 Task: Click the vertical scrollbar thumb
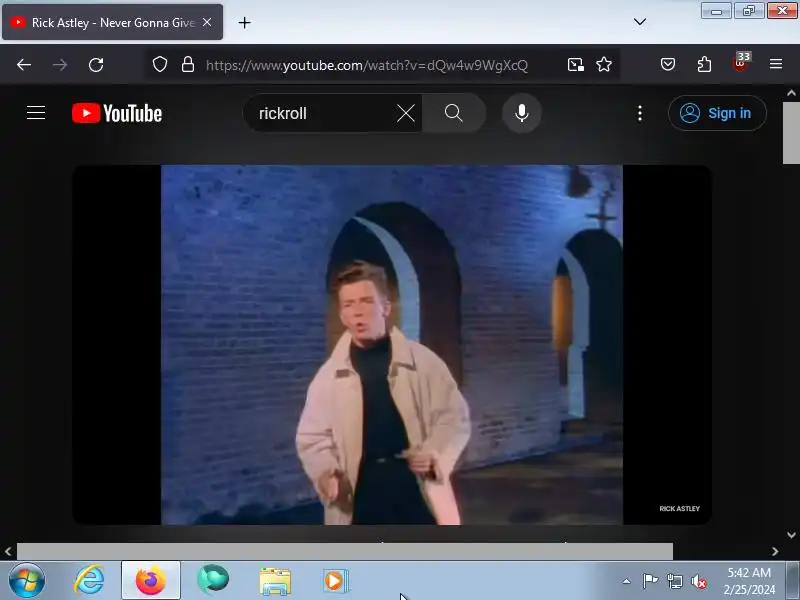point(791,133)
